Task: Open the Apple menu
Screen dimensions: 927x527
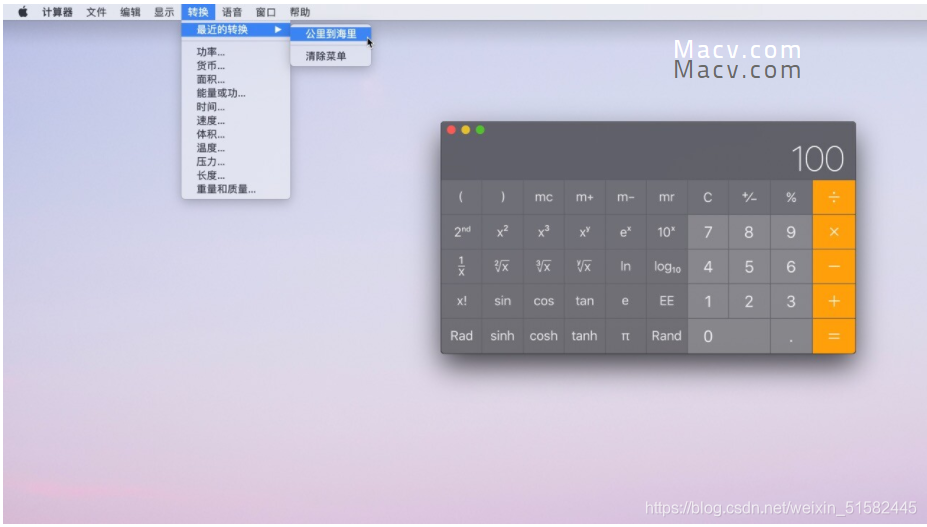Action: coord(22,12)
